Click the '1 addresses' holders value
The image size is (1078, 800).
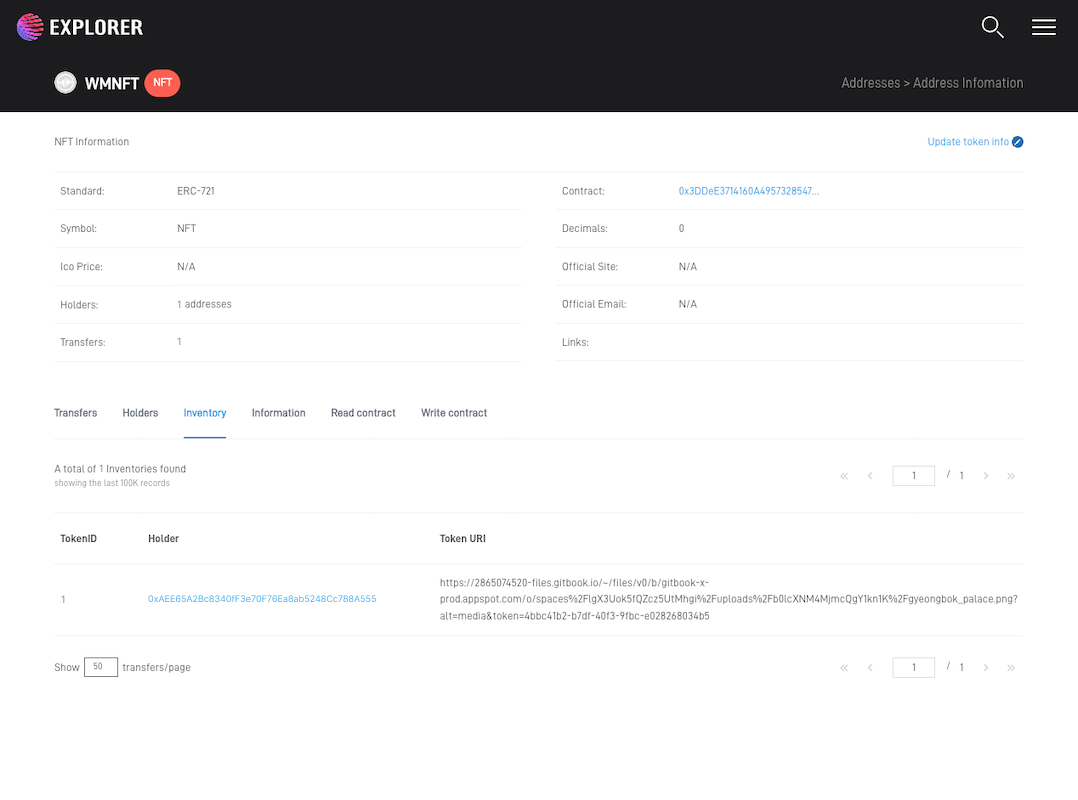click(x=204, y=304)
